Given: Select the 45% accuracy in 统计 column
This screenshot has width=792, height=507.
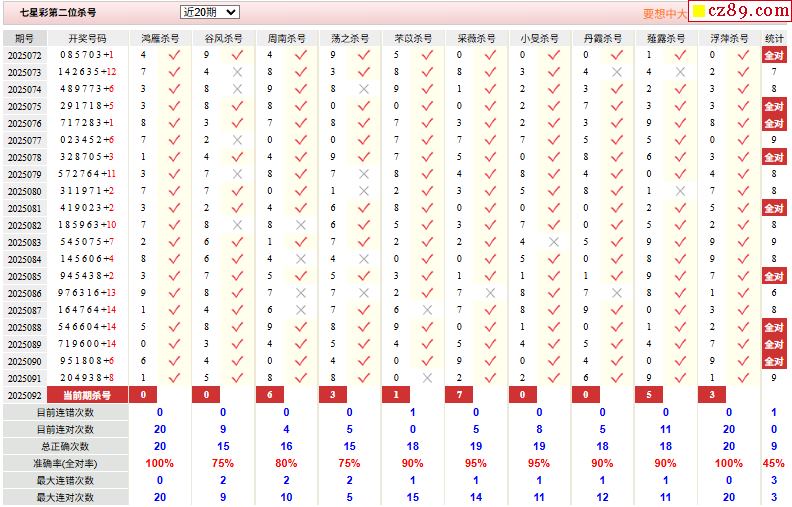Looking at the screenshot, I should coord(773,464).
